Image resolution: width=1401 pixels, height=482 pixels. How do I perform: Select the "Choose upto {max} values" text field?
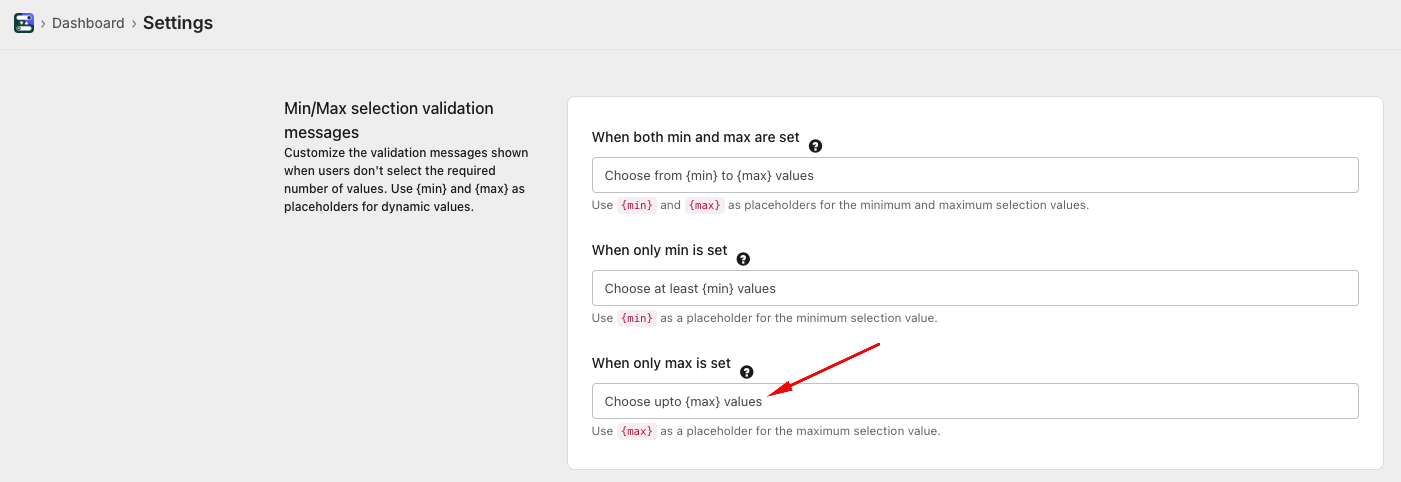[974, 401]
